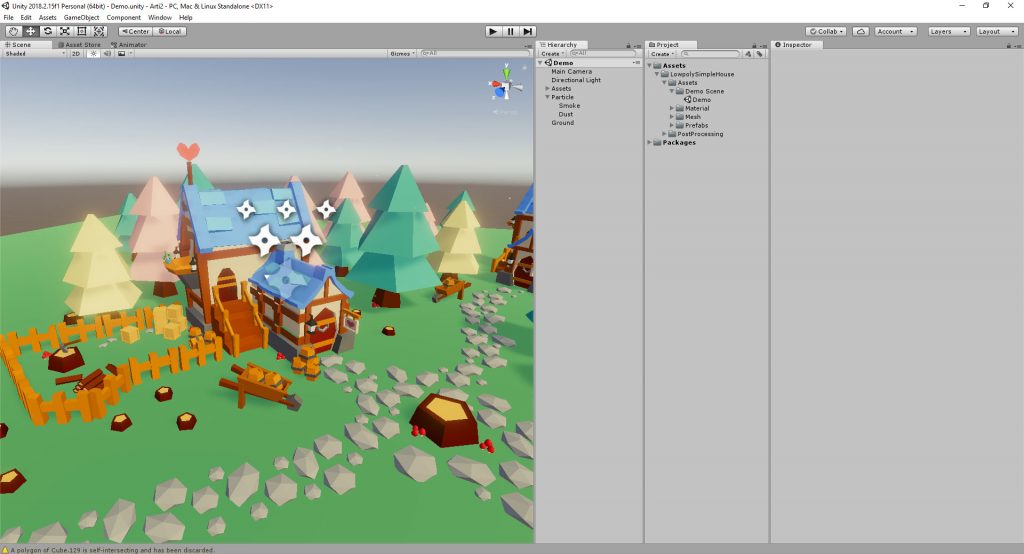The image size is (1024, 554).
Task: Click the Project search field
Action: pyautogui.click(x=711, y=54)
